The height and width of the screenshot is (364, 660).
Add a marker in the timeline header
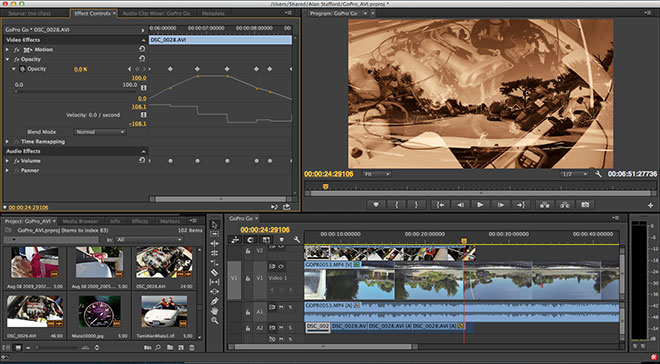pyautogui.click(x=282, y=239)
